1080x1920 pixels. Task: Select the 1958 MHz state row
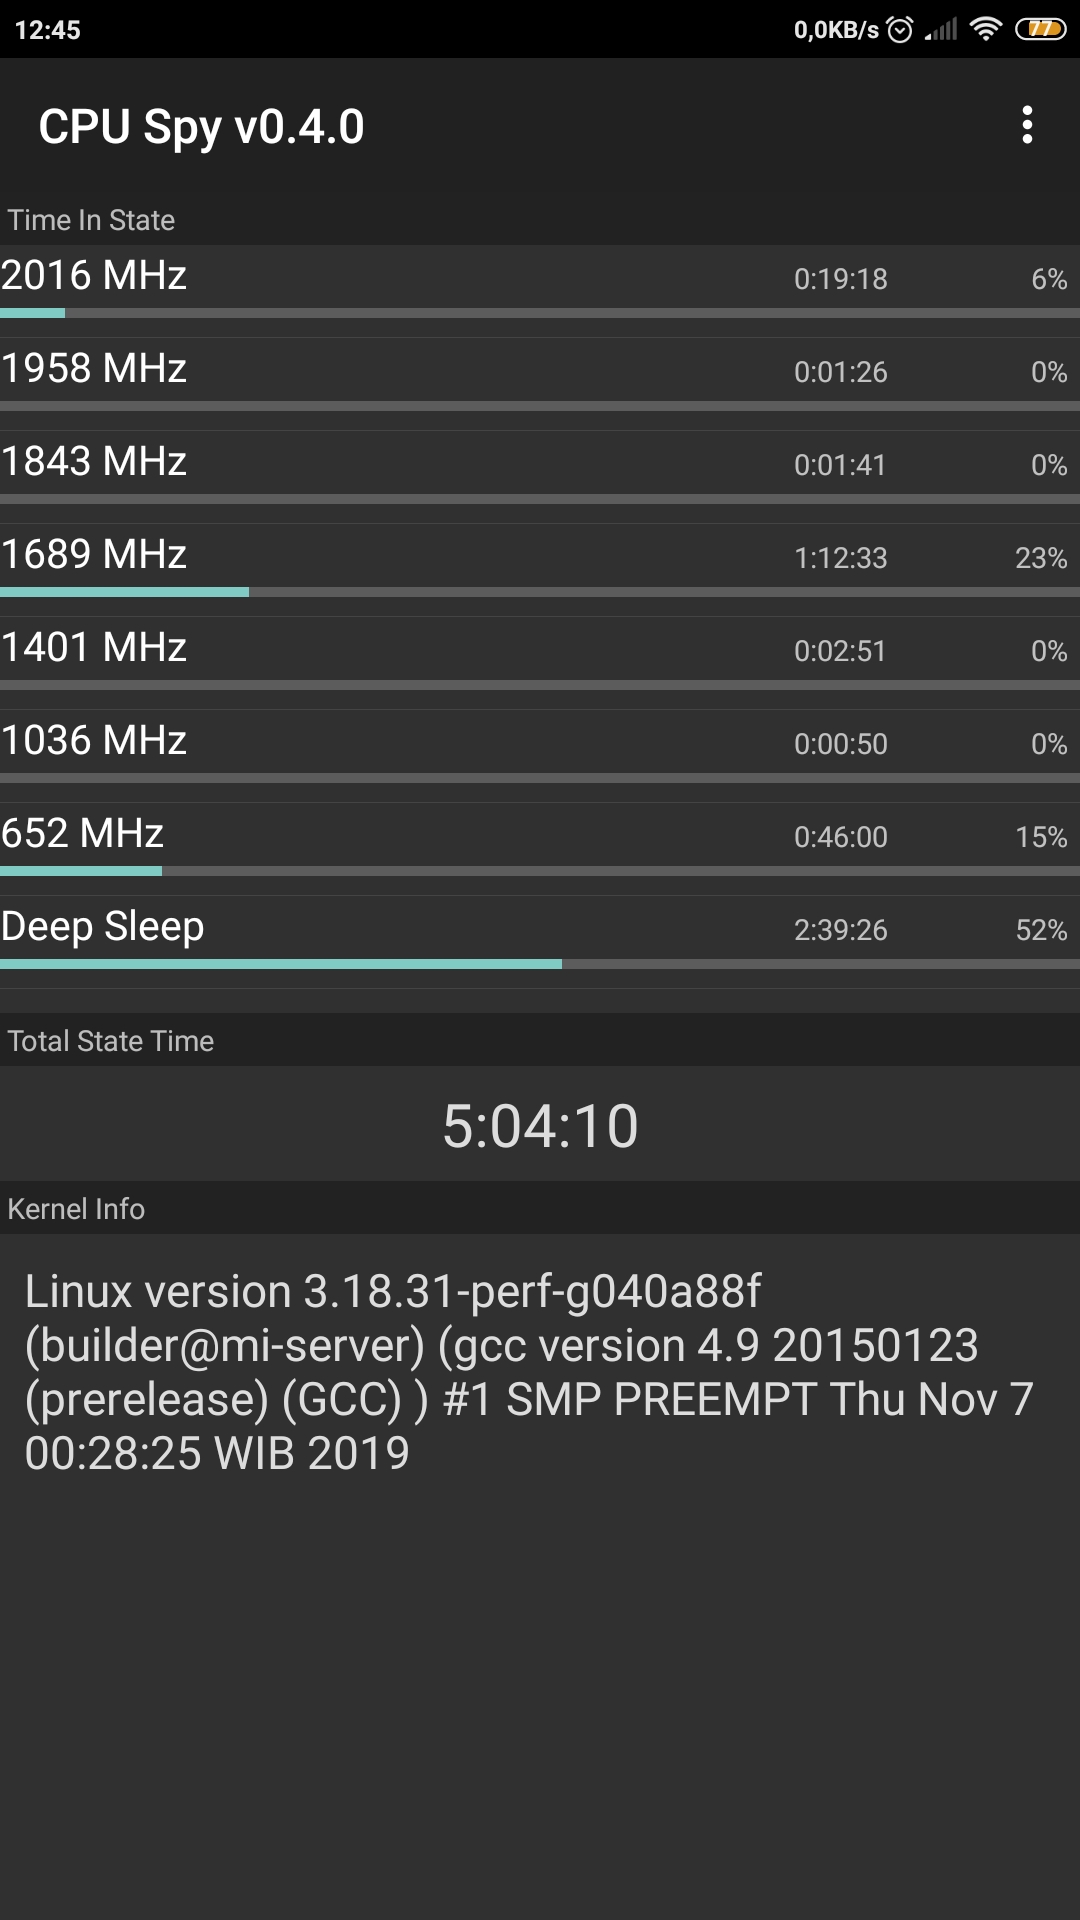click(x=540, y=370)
